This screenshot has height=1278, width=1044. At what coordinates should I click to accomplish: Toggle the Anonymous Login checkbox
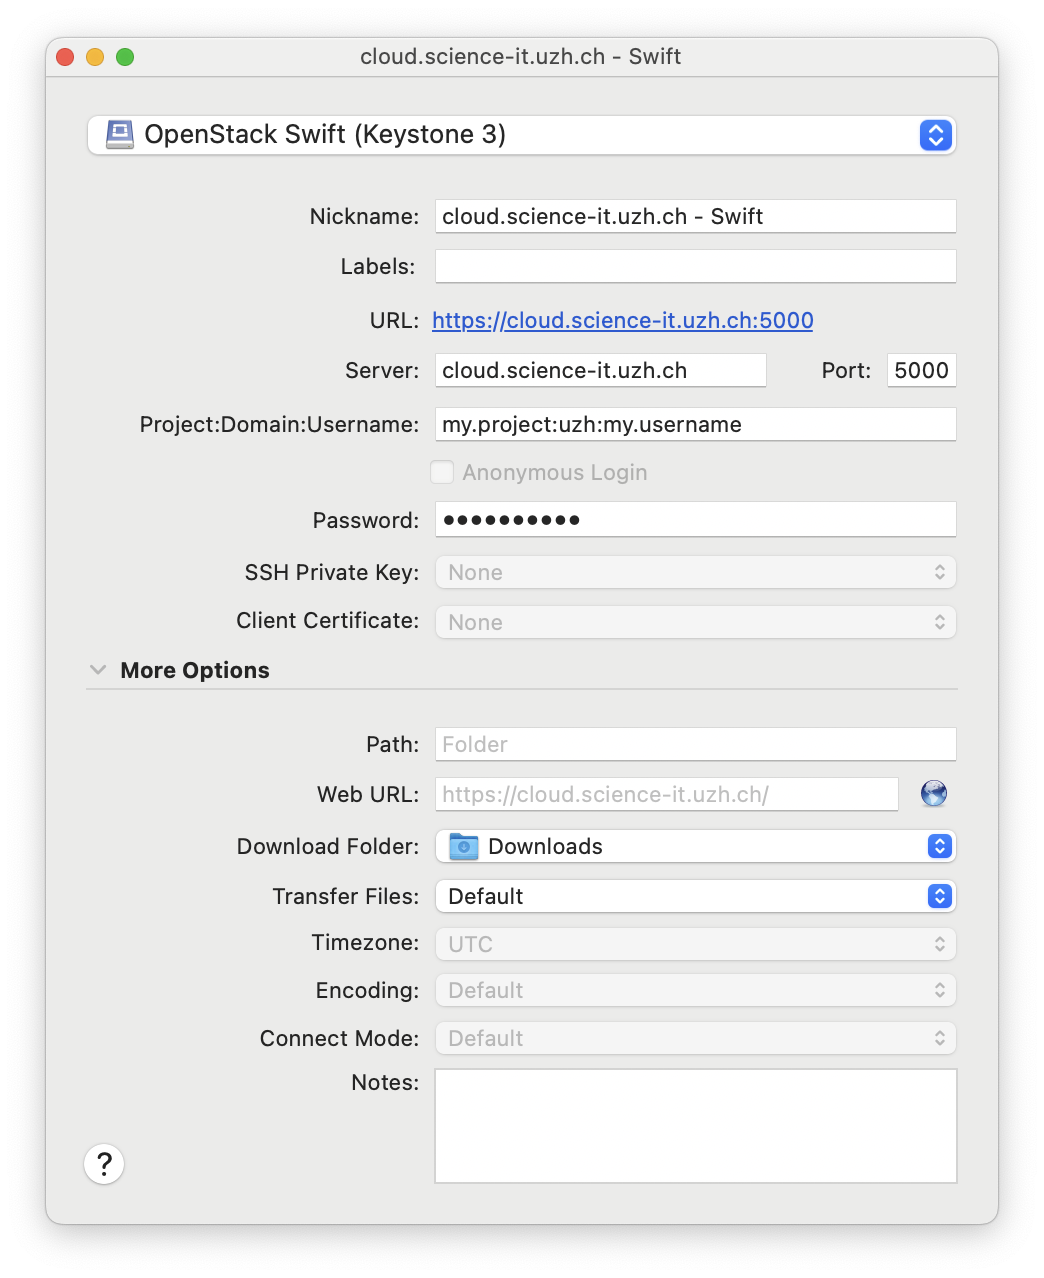pyautogui.click(x=442, y=472)
